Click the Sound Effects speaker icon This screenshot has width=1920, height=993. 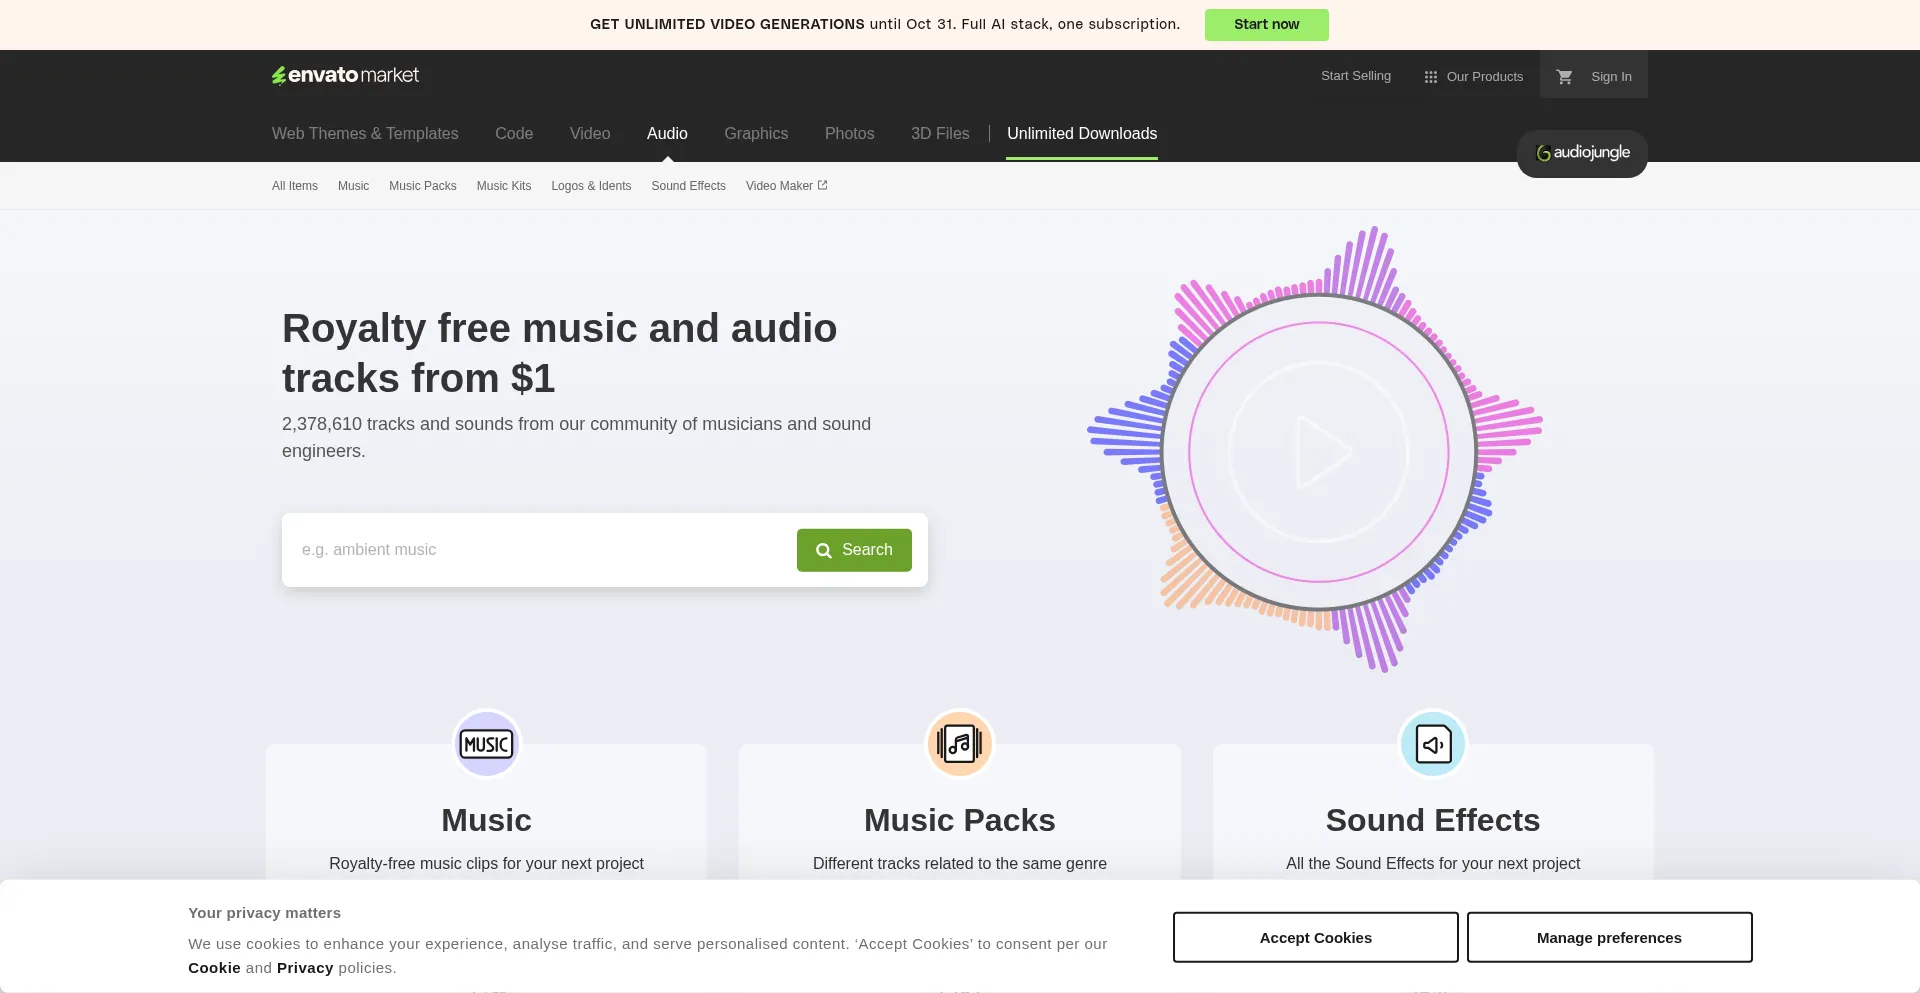tap(1432, 744)
